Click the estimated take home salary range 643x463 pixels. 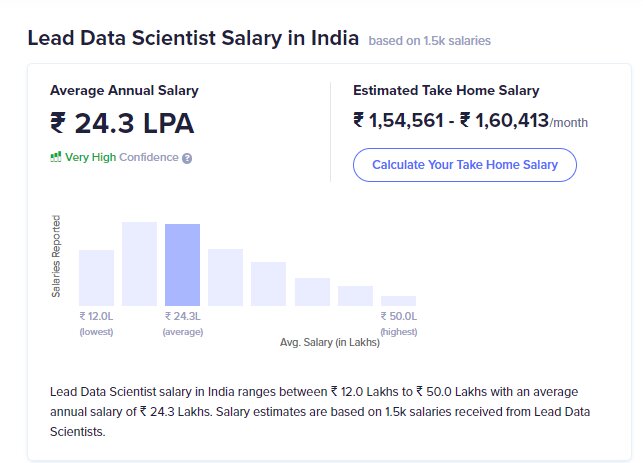(451, 121)
